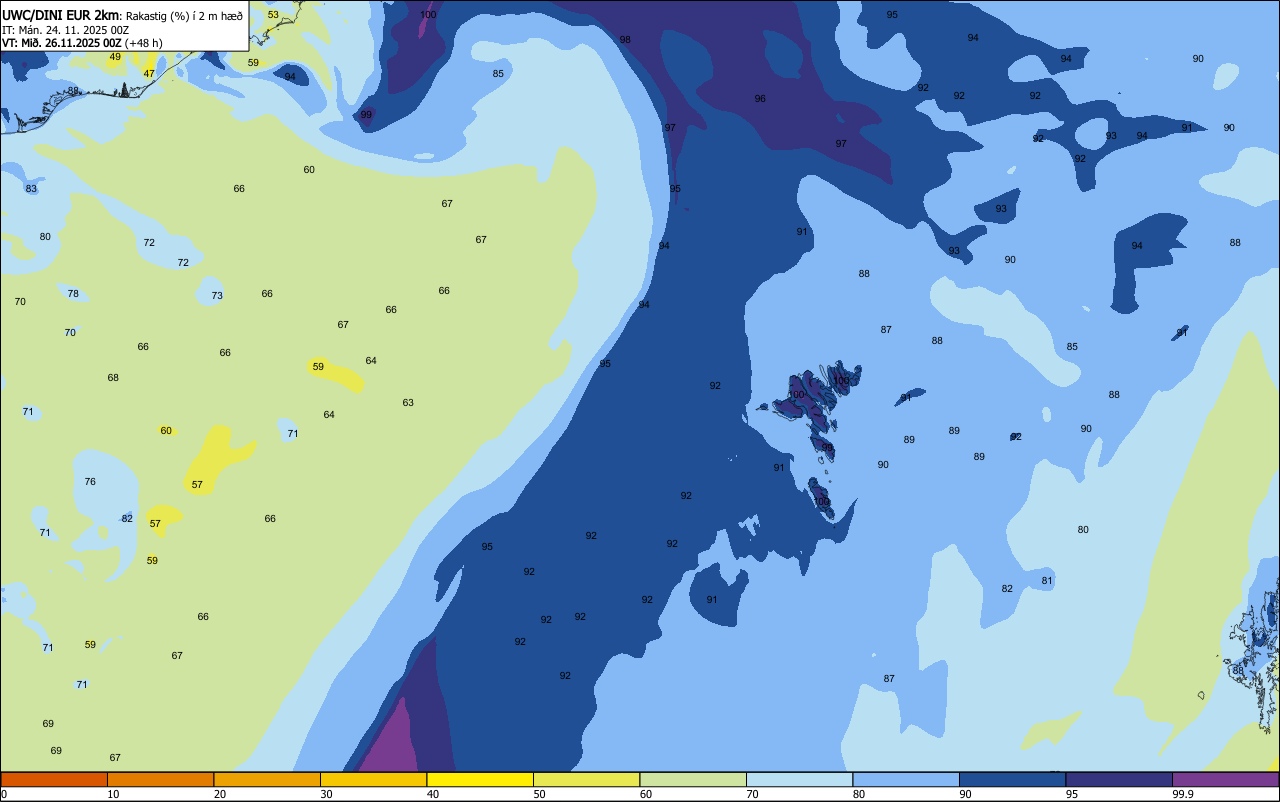Click the humidity value '76' on the map

point(90,482)
